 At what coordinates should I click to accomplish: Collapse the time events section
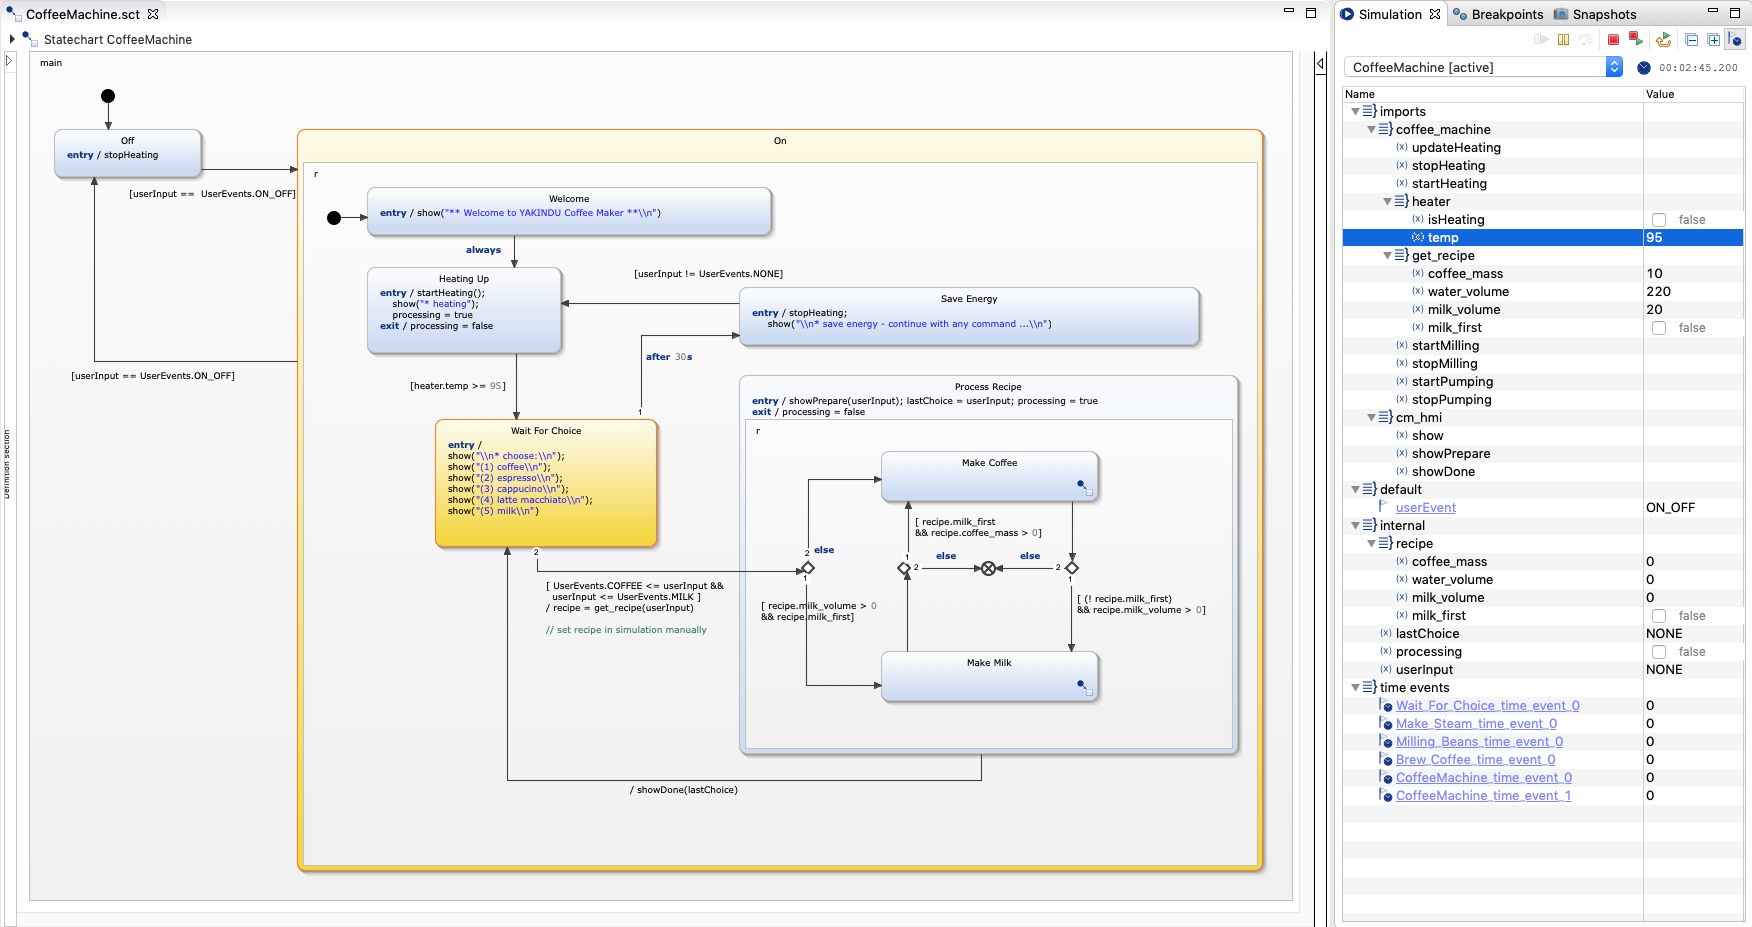point(1355,688)
